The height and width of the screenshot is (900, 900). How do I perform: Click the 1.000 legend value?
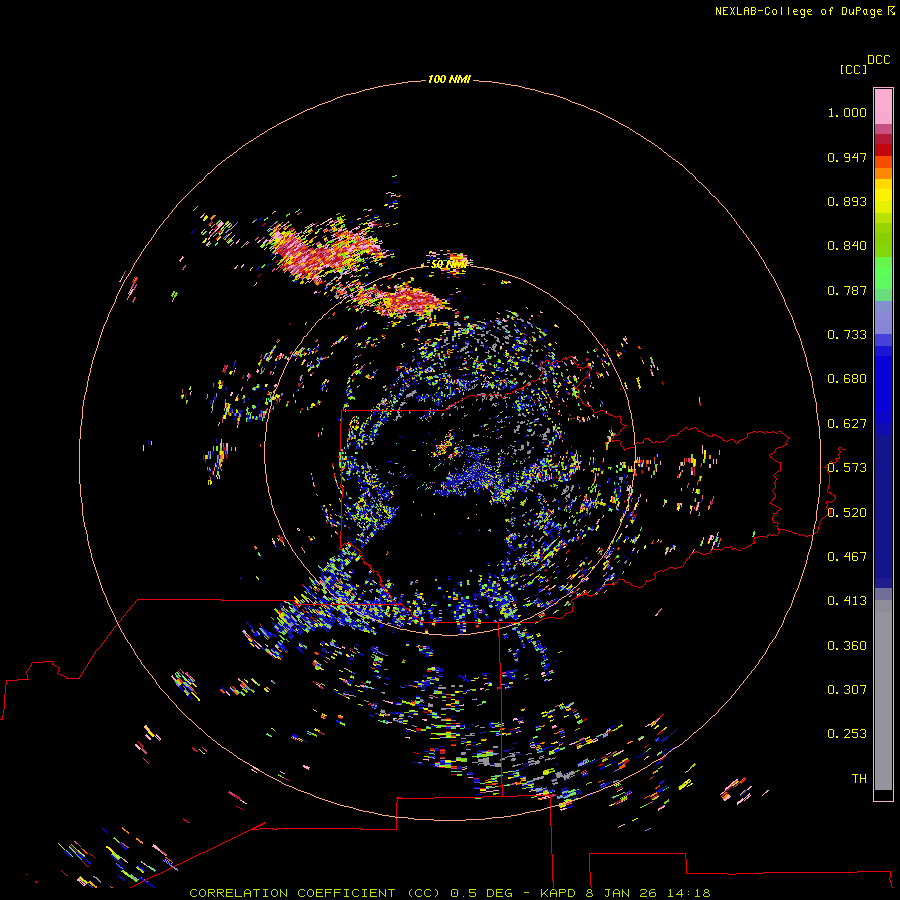point(847,112)
